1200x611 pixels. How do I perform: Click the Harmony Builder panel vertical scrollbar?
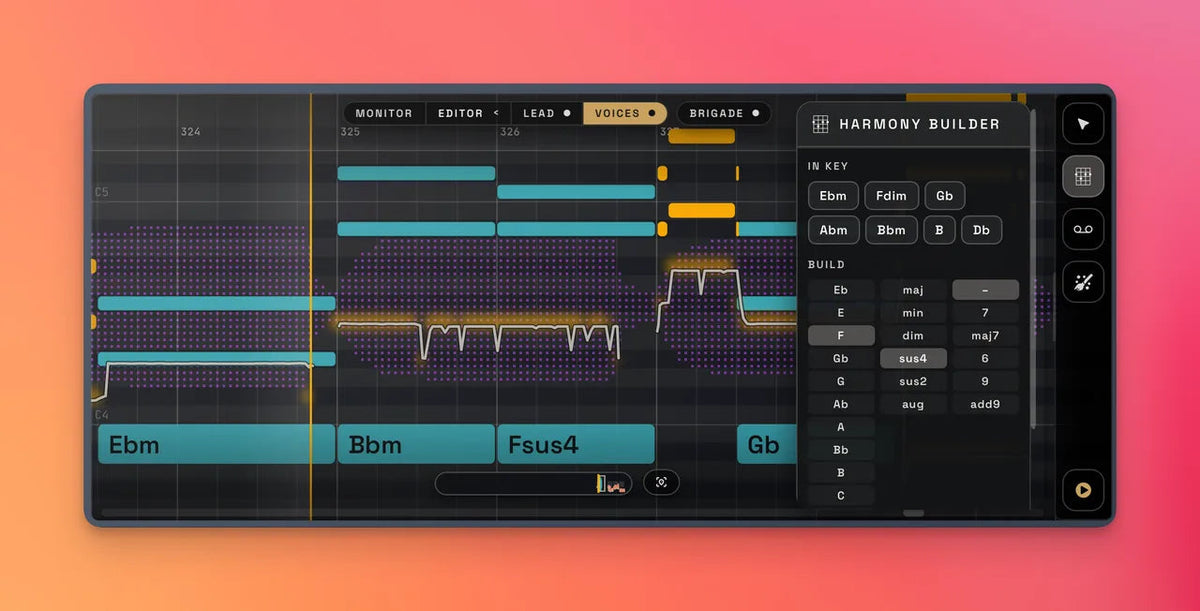coord(1033,270)
